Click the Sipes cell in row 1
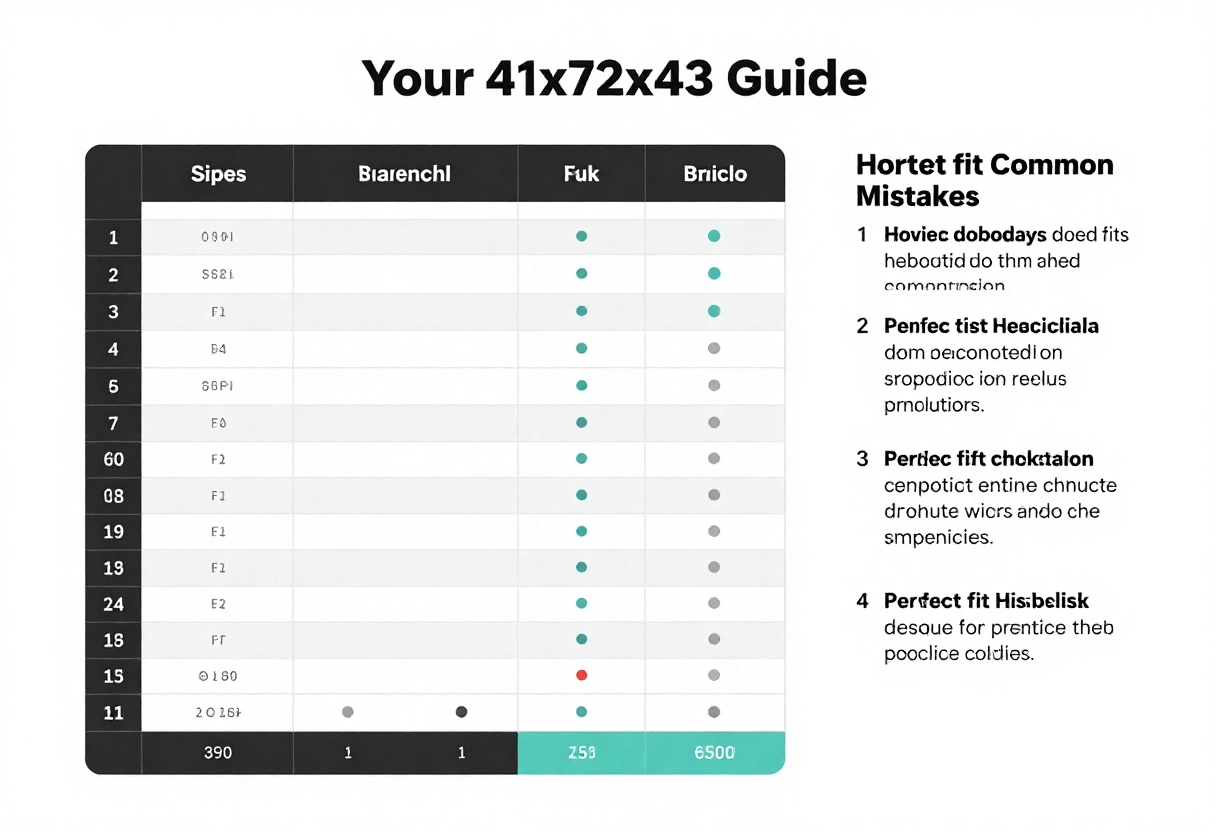 [218, 238]
